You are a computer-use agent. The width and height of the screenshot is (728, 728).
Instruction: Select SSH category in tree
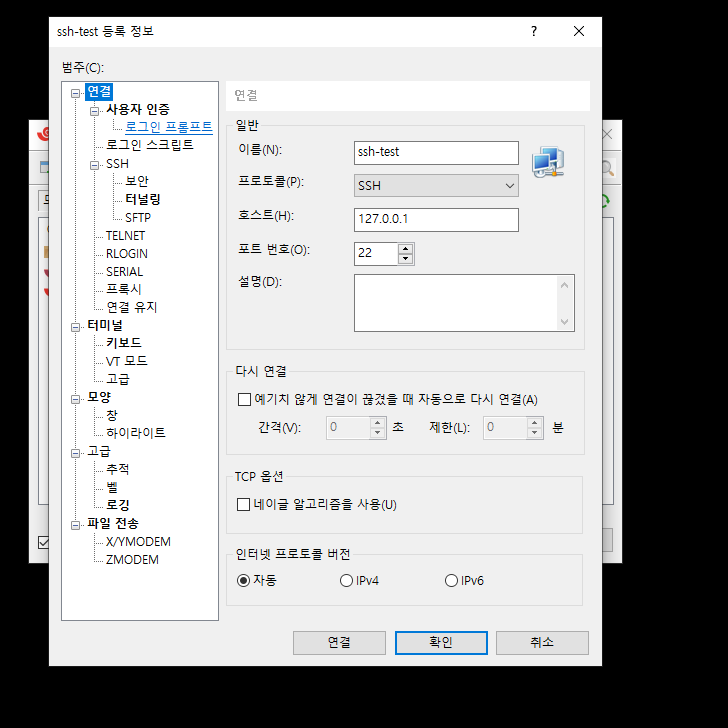[117, 164]
